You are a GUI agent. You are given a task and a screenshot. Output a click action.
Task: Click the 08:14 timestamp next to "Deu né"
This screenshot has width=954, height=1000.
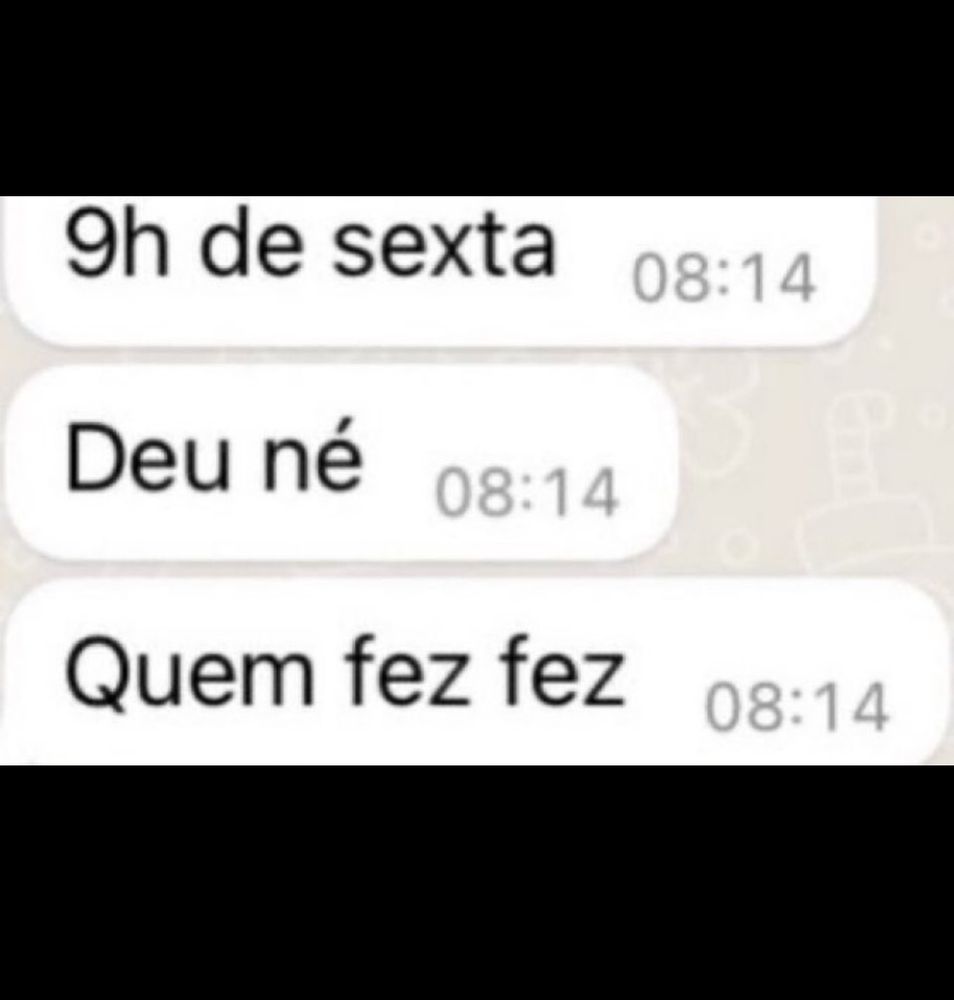[527, 492]
